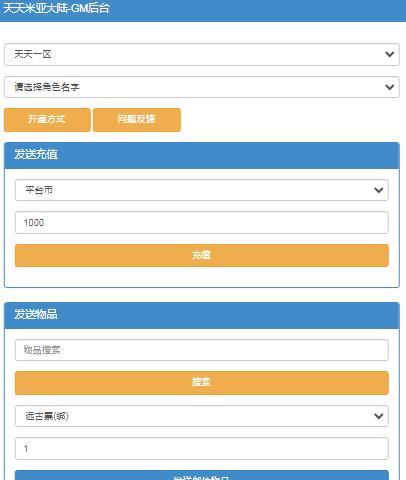
Task: Click the orange 搜索 search button
Action: pos(202,382)
